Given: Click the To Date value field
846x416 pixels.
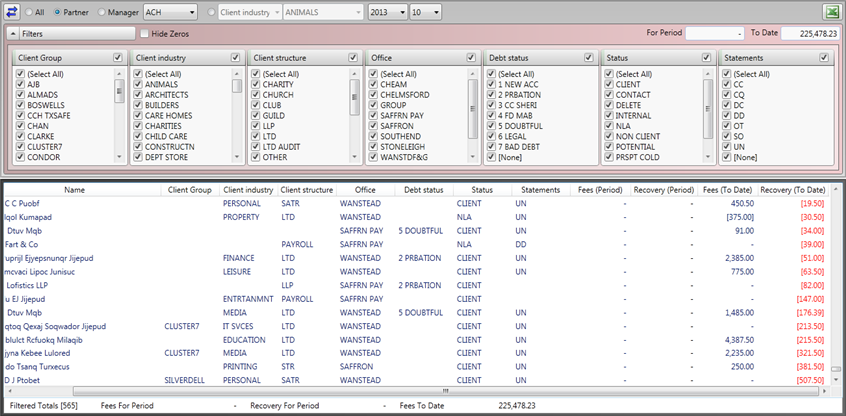Looking at the screenshot, I should click(811, 33).
